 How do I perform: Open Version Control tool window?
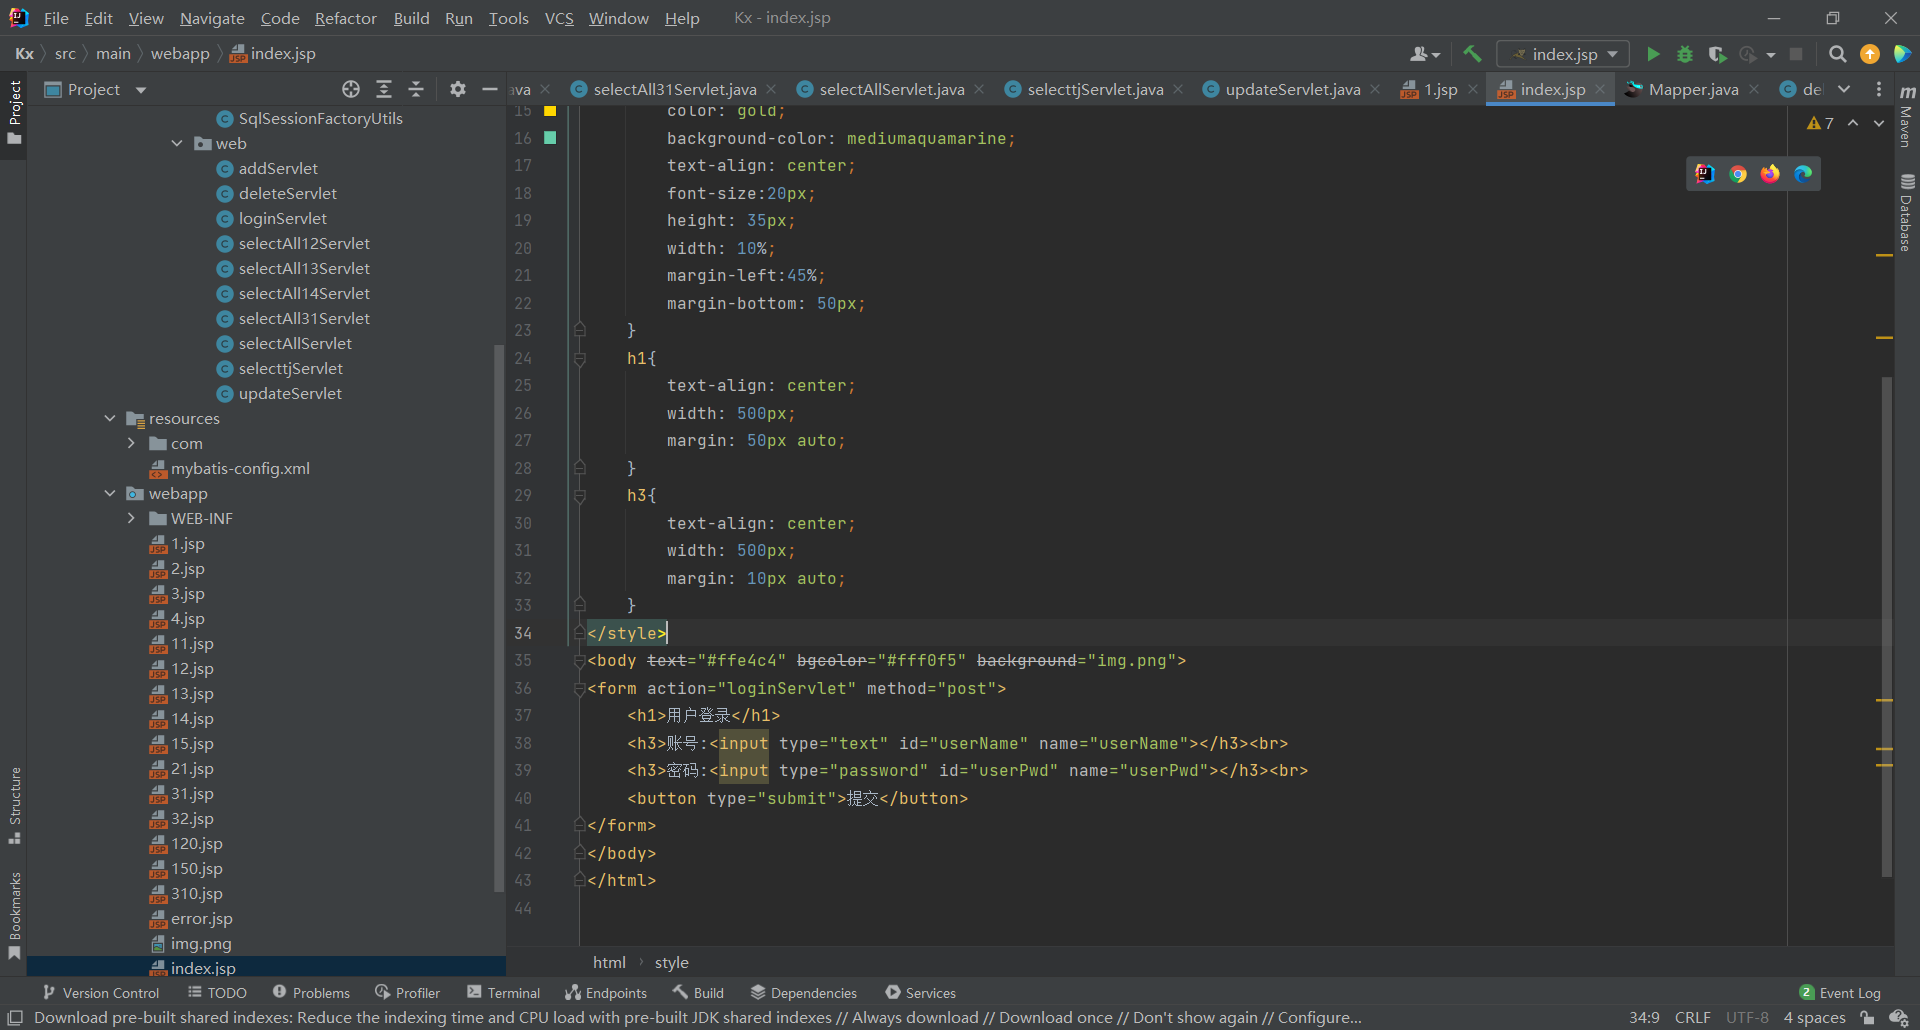[x=101, y=993]
